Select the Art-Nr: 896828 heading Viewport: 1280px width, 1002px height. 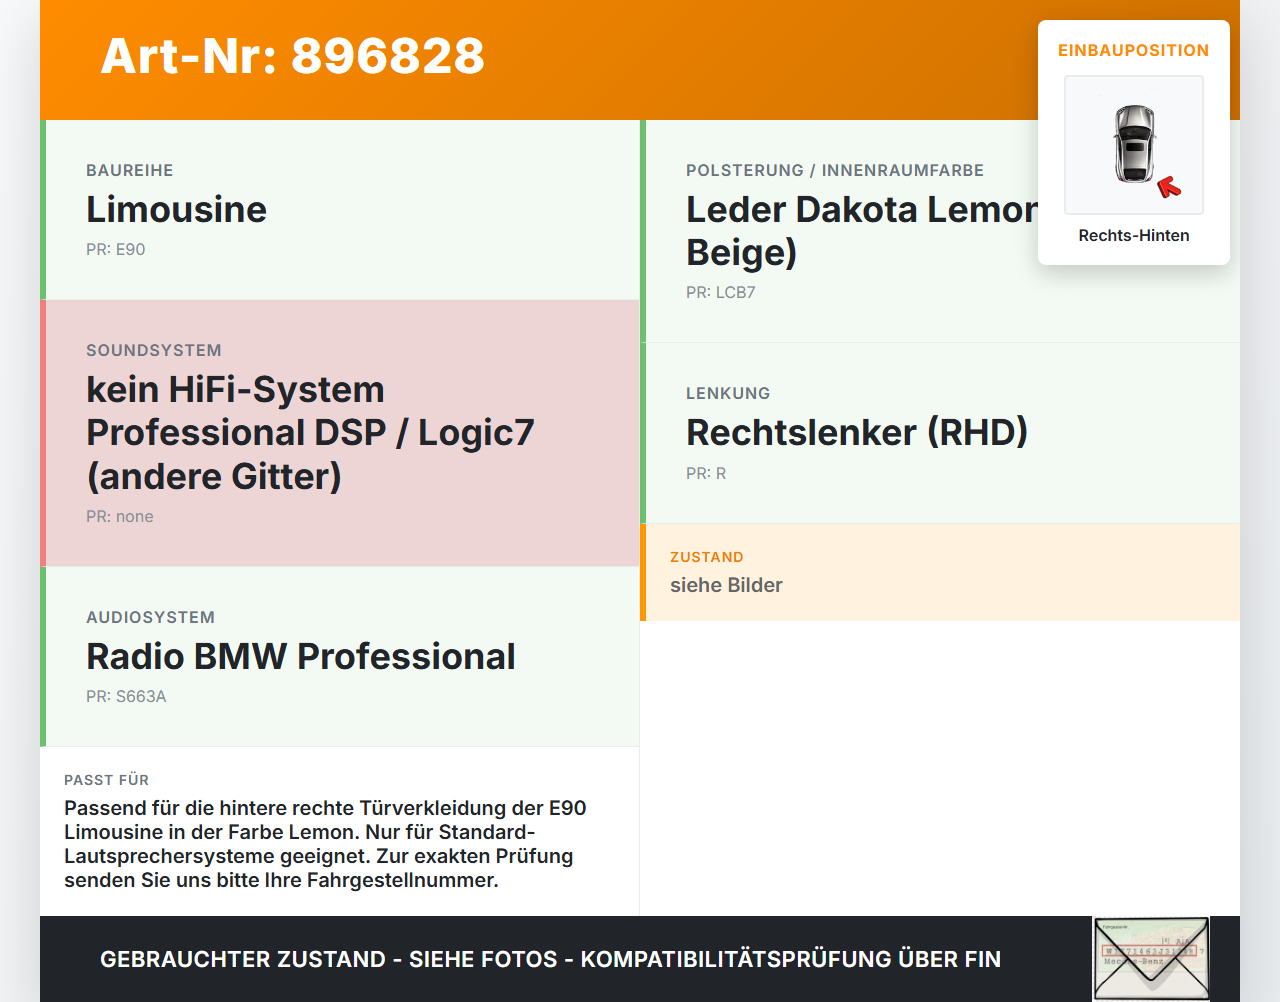click(293, 56)
